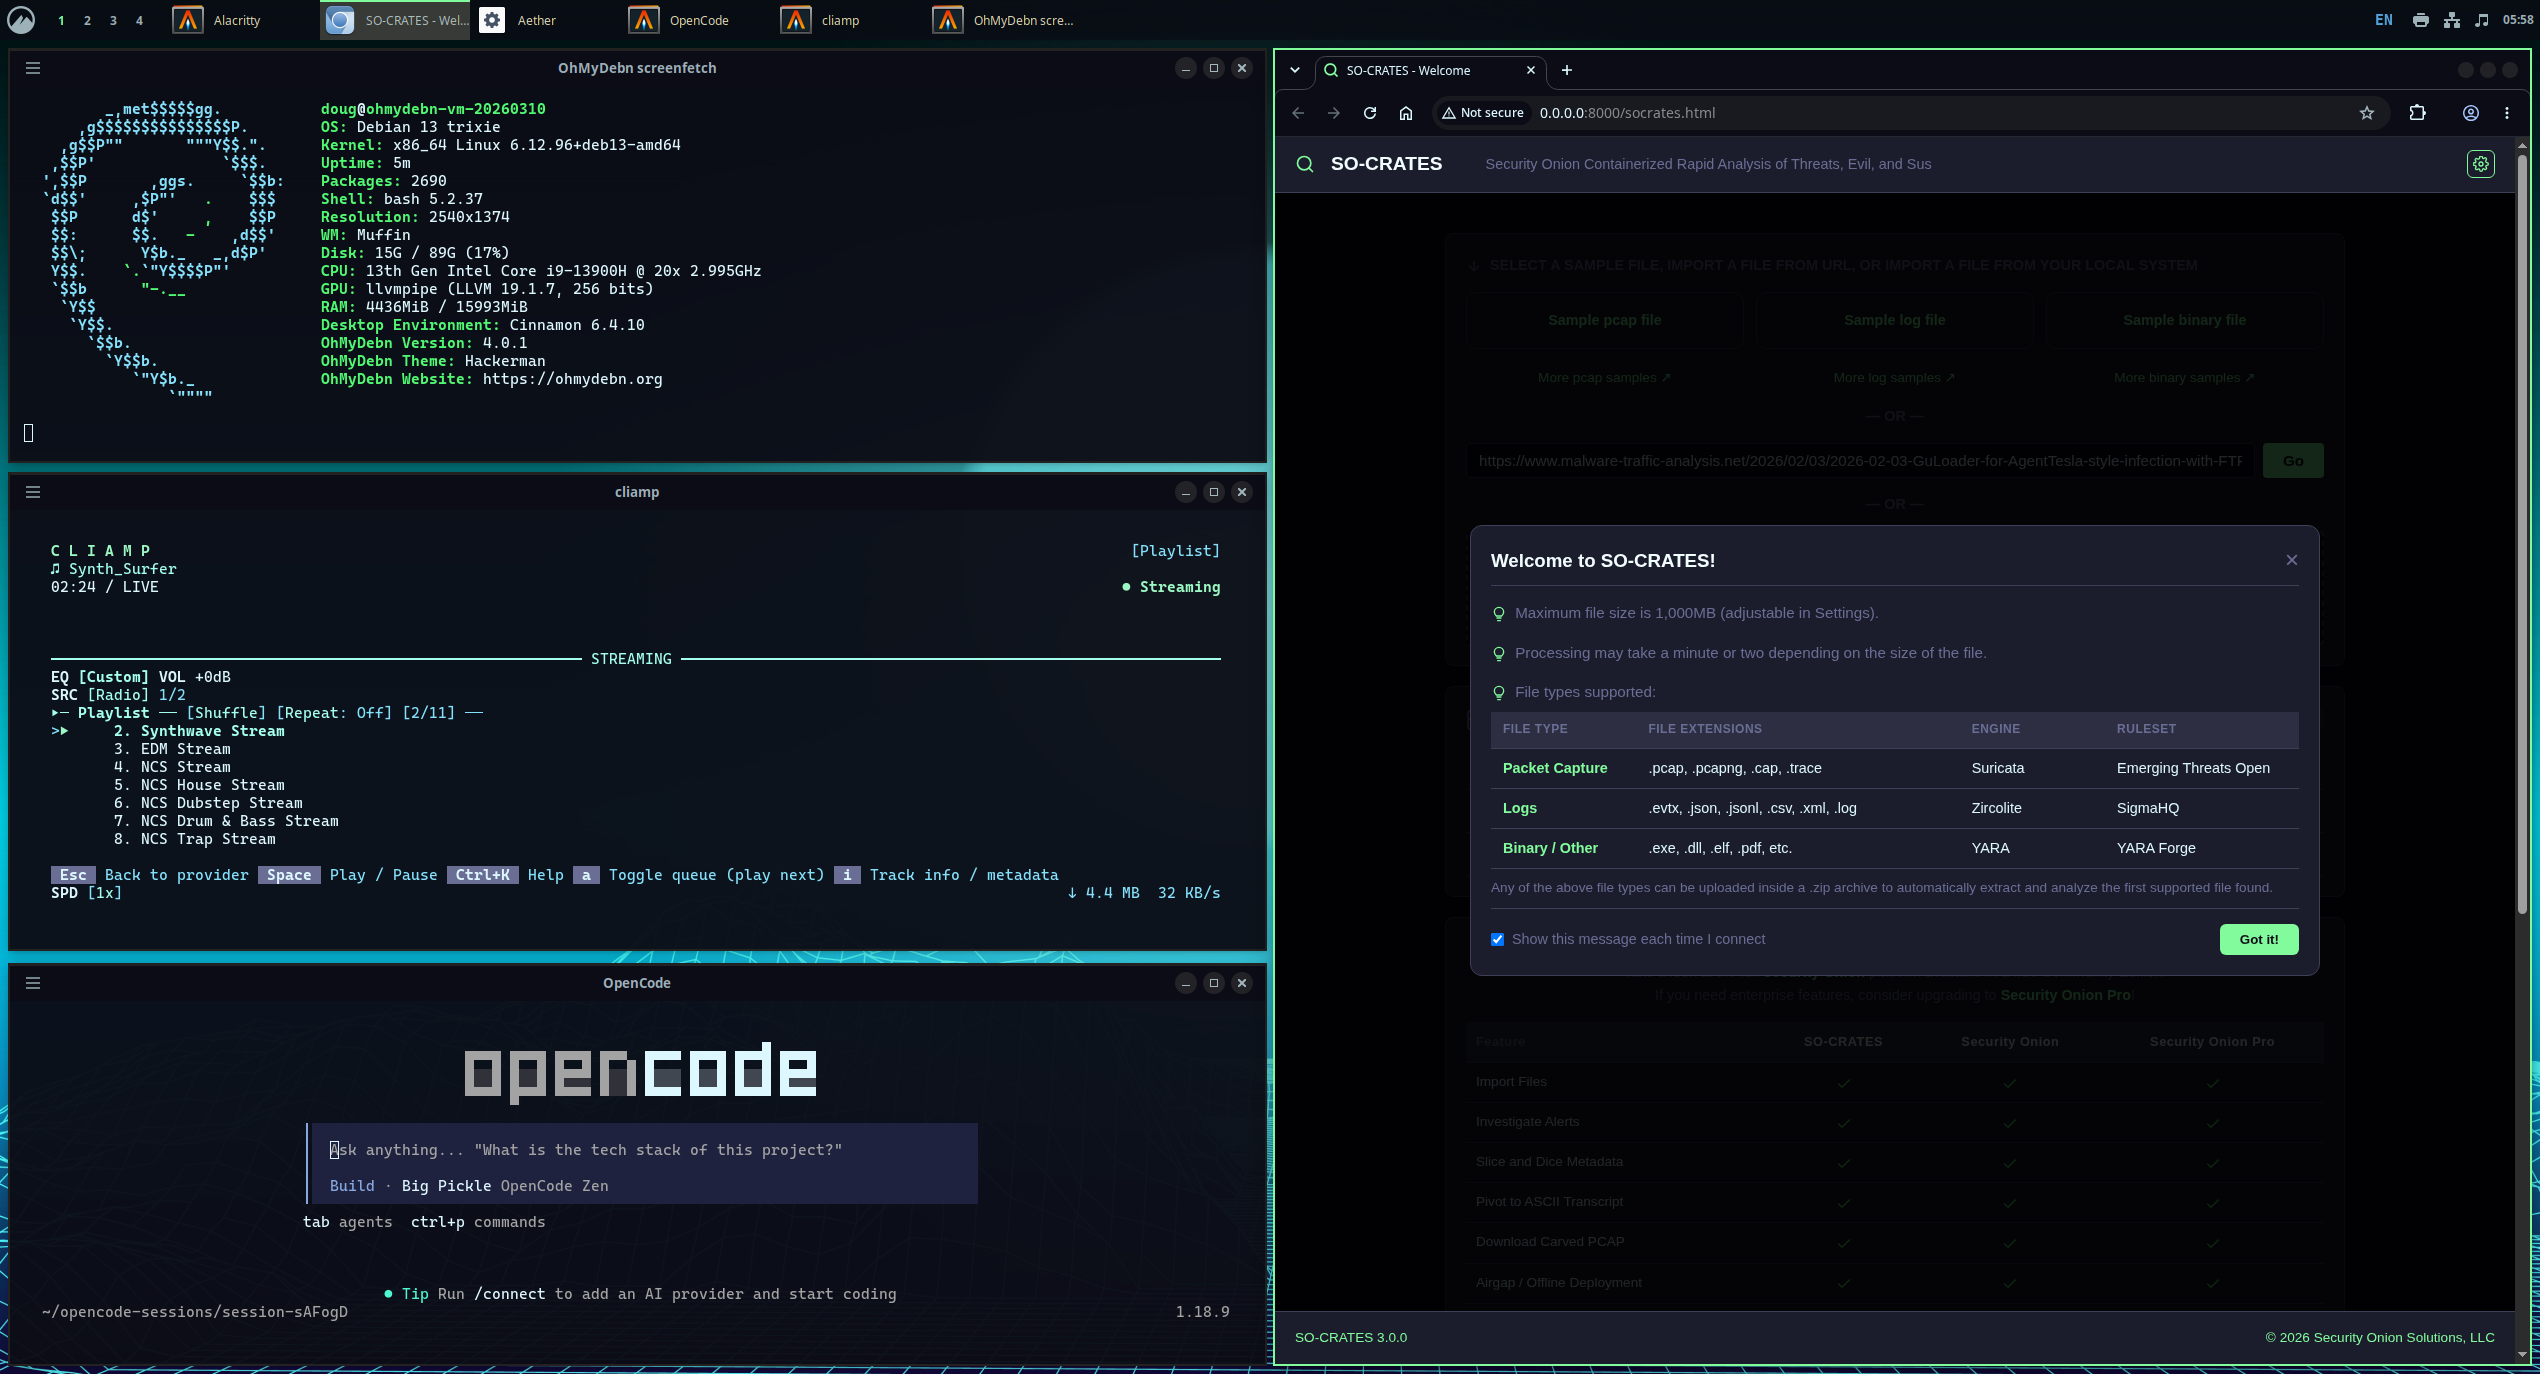Close the SO-CRATES - Welcome browser tab

[1530, 70]
